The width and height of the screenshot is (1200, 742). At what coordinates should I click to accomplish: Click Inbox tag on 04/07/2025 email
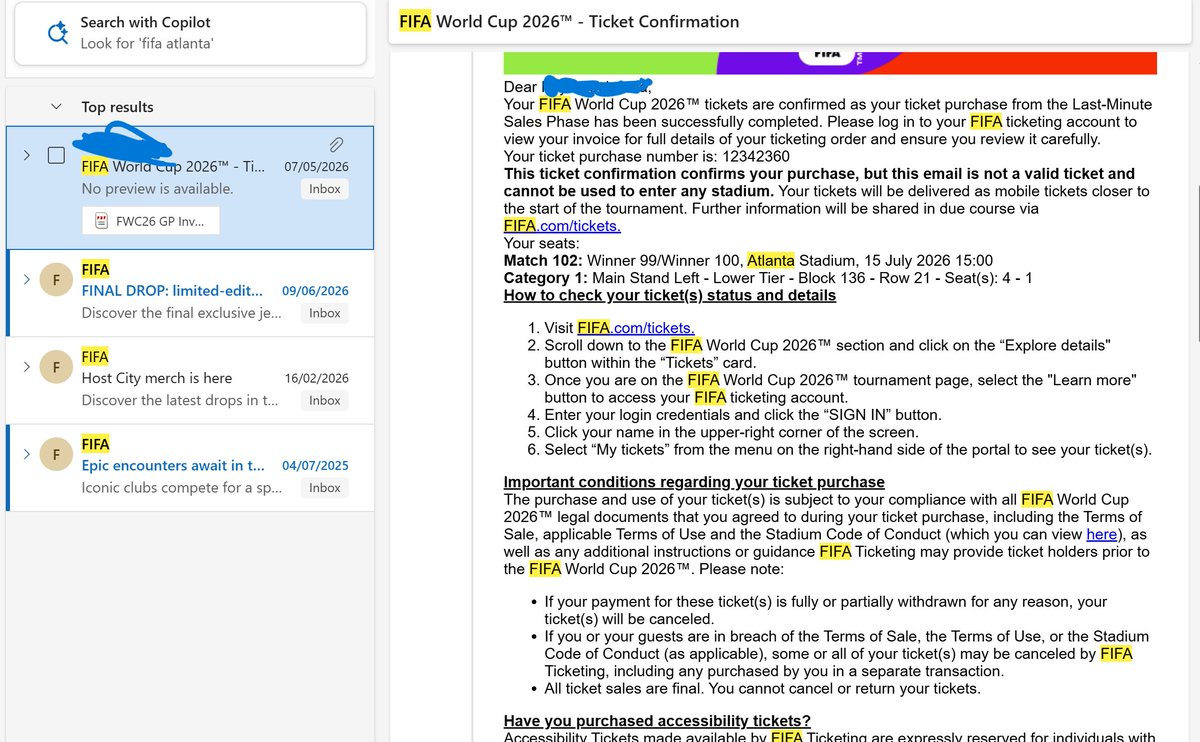tap(325, 488)
